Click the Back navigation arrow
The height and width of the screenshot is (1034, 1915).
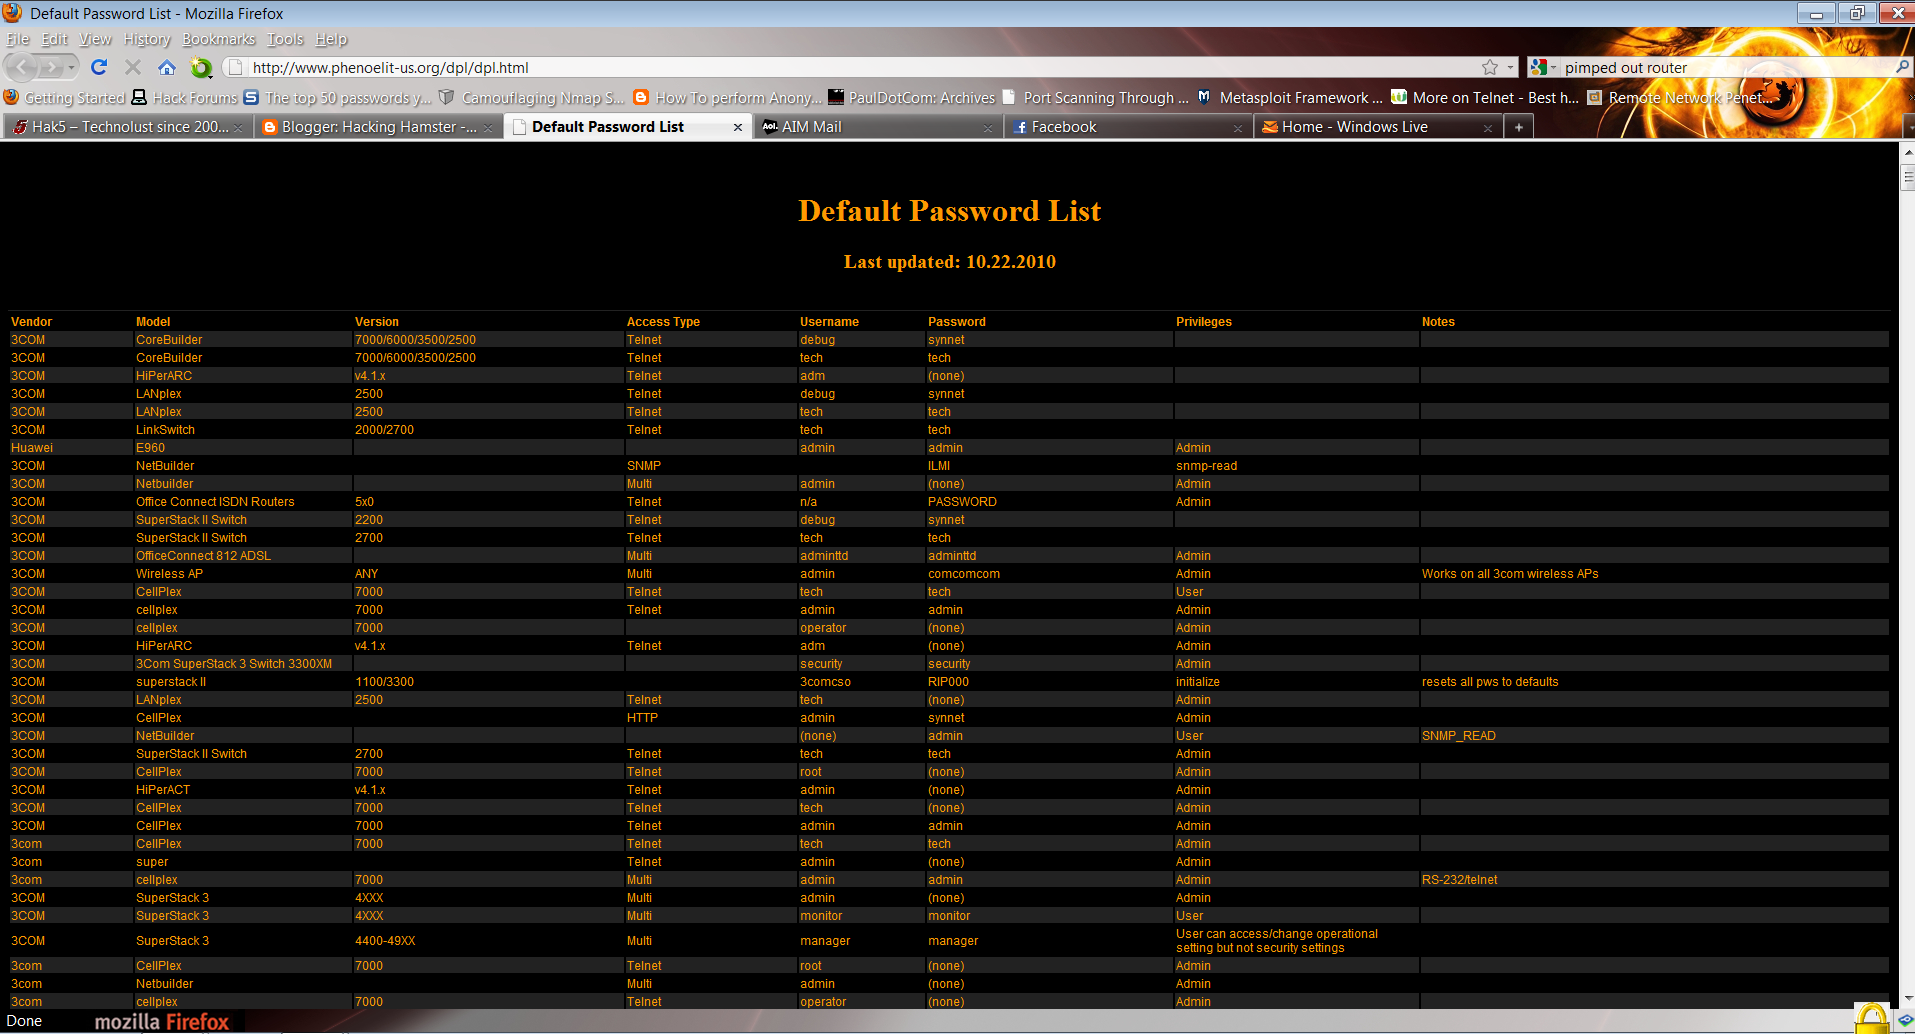click(20, 67)
